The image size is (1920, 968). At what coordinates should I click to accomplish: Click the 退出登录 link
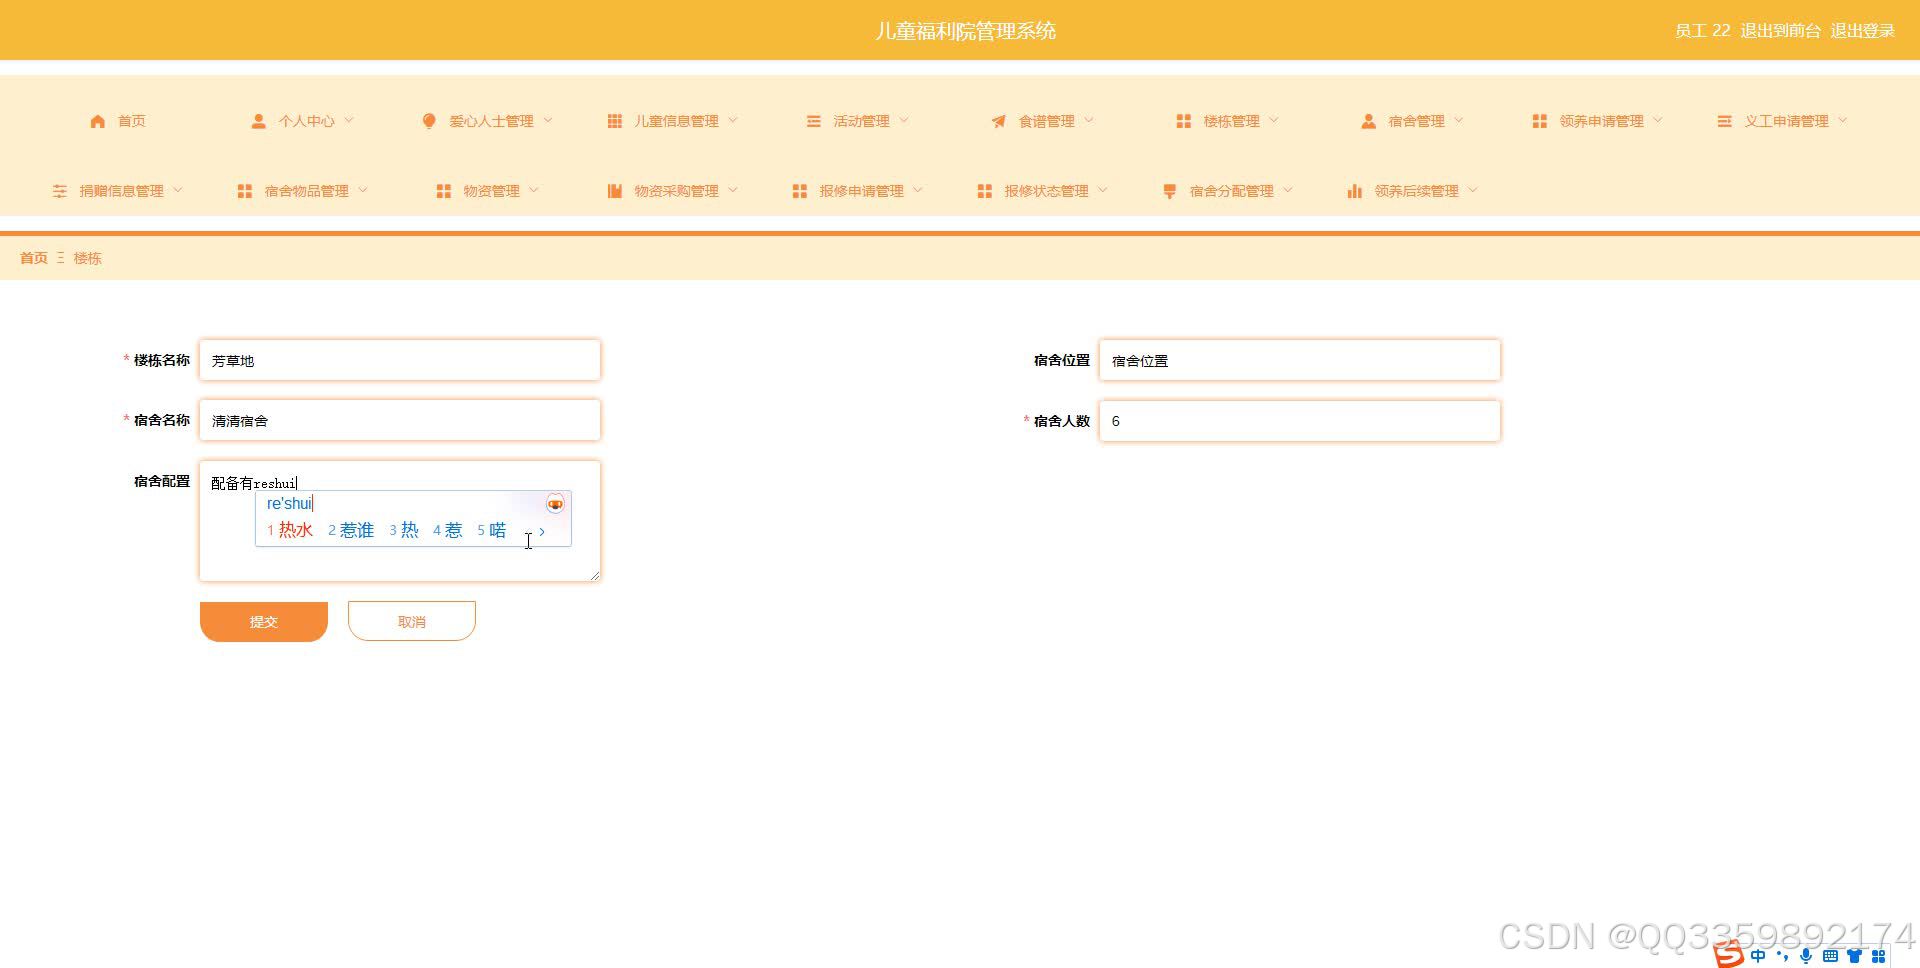(1862, 31)
